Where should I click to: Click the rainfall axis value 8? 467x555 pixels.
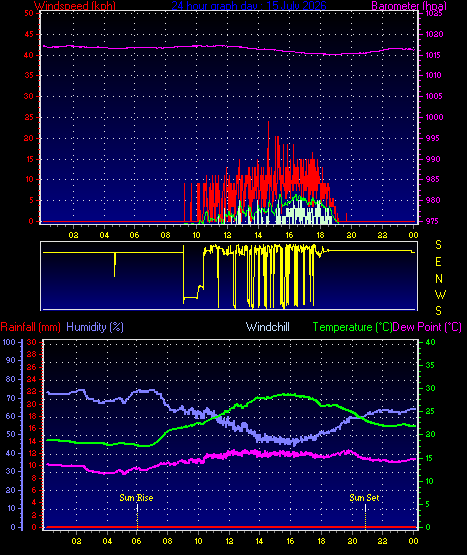[x=34, y=478]
